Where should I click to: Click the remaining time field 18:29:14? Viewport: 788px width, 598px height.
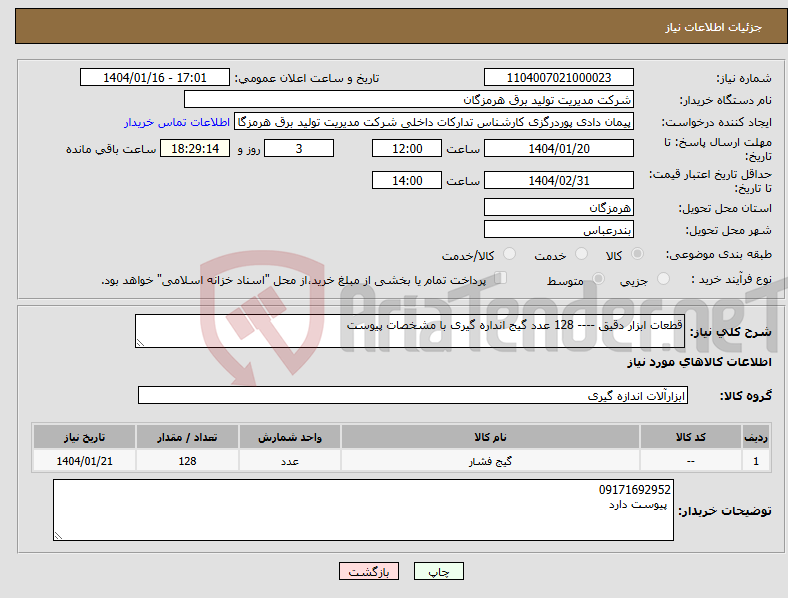click(x=195, y=148)
